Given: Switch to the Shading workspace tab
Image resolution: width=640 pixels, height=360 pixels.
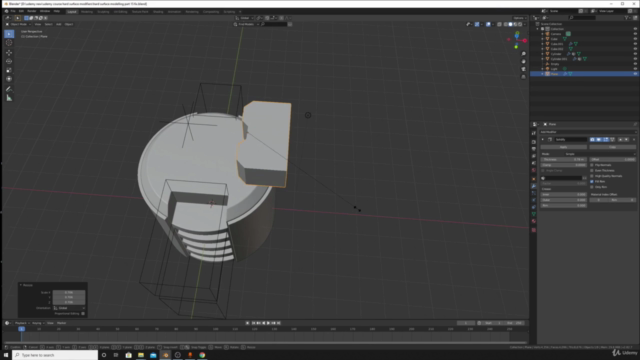Looking at the screenshot, I should (x=158, y=12).
